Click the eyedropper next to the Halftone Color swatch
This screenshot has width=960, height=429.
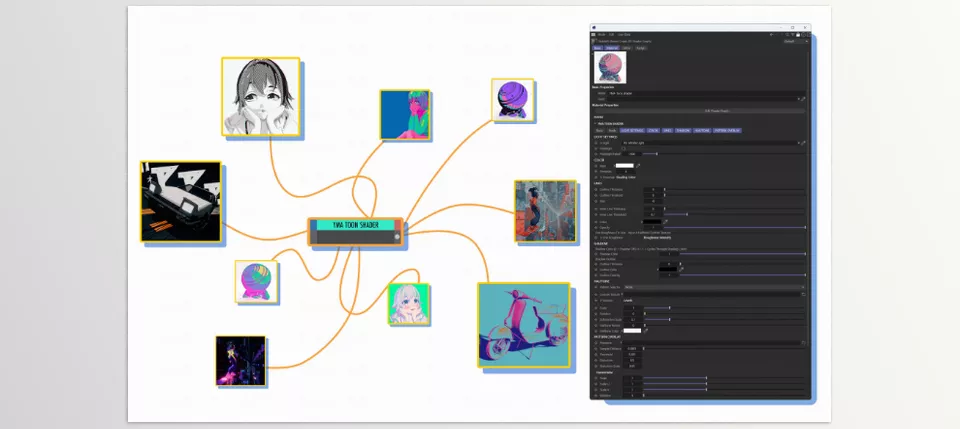pos(645,330)
